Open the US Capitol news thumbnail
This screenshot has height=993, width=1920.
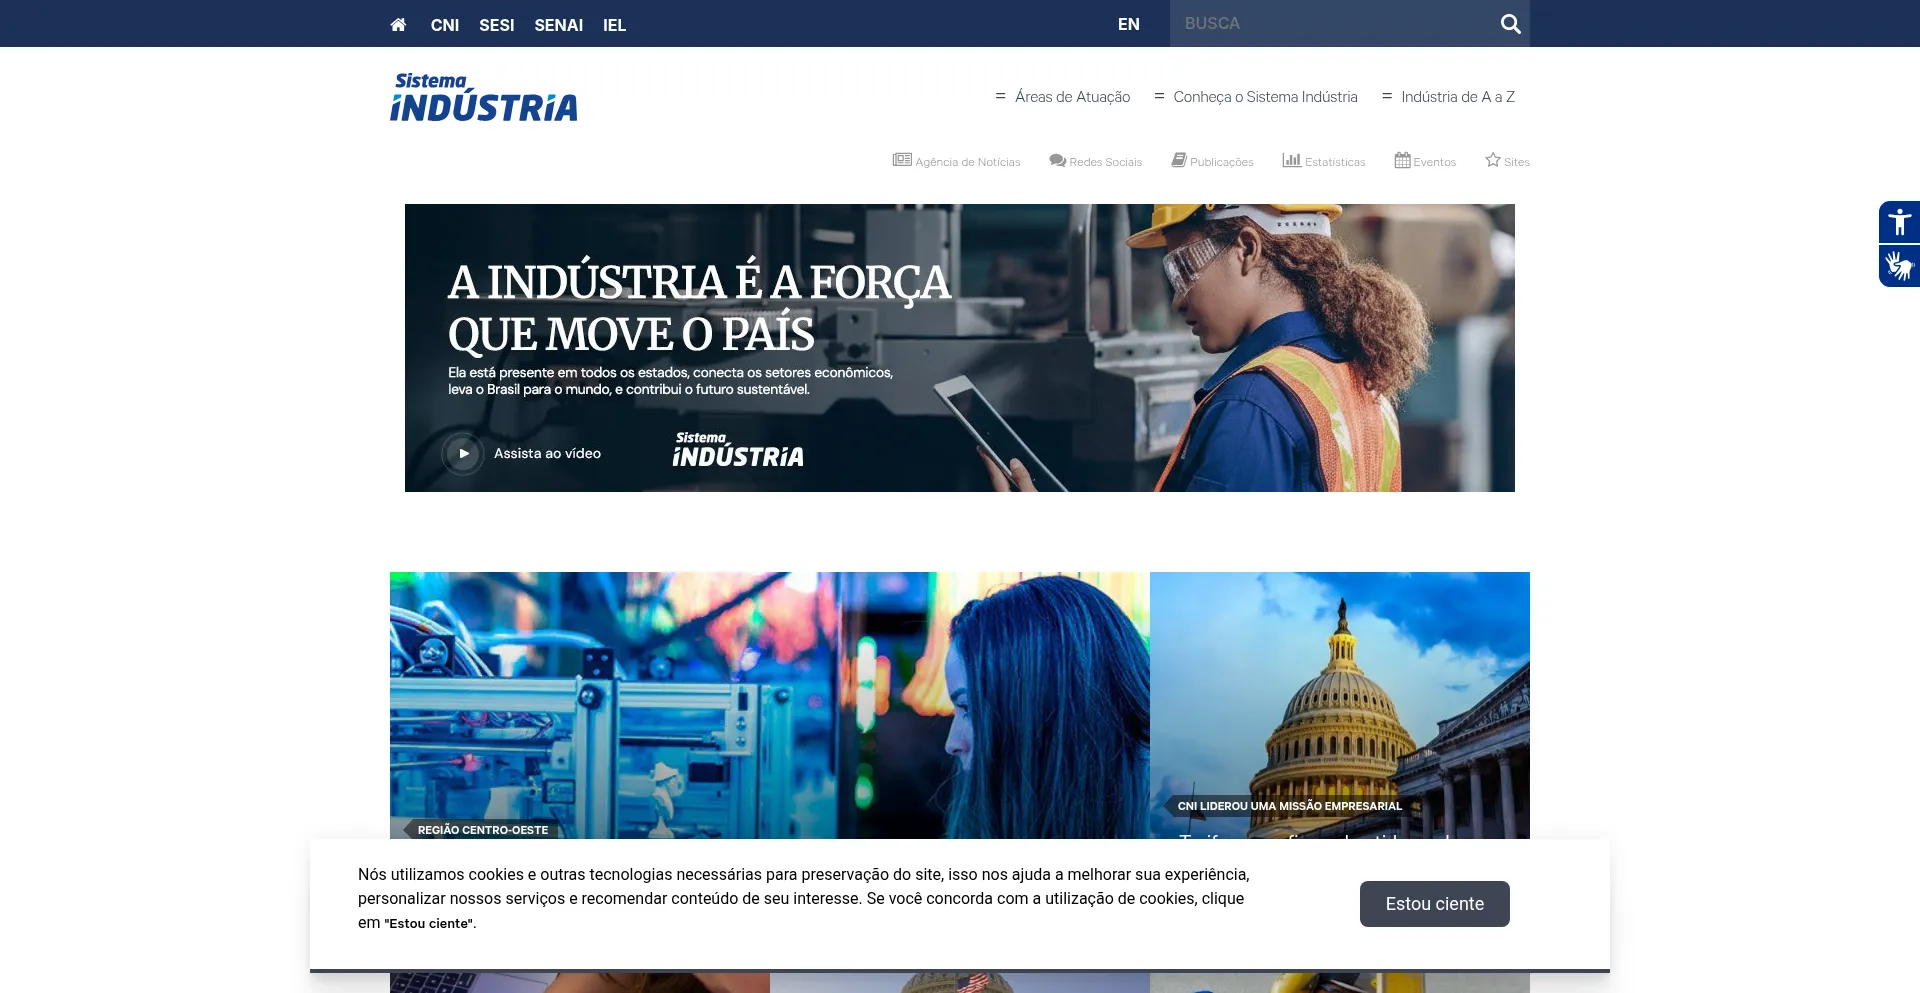[x=1339, y=700]
